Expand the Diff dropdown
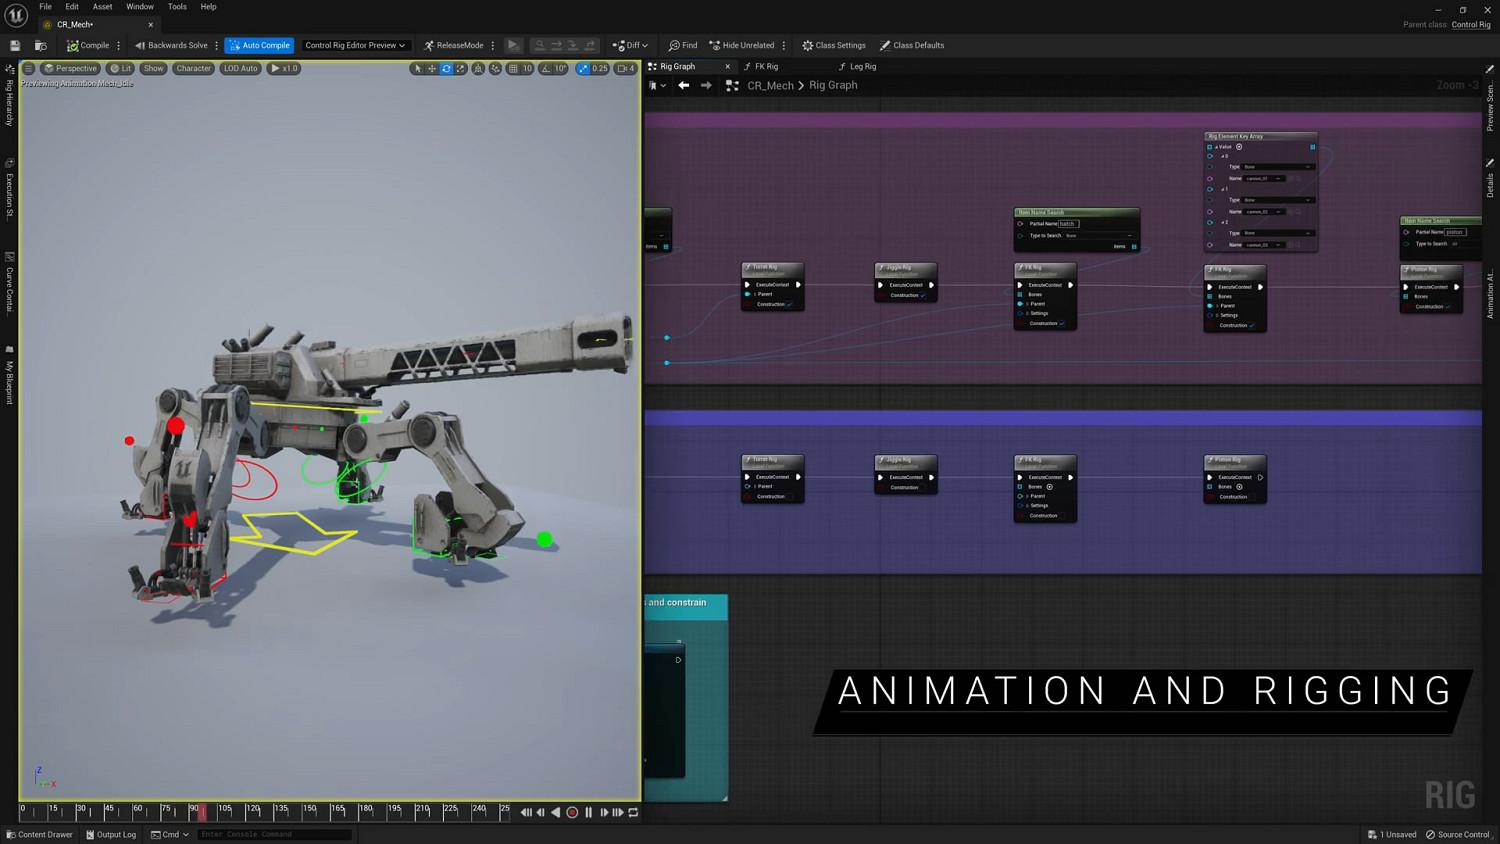Screen dimensions: 1500x844 tap(631, 45)
